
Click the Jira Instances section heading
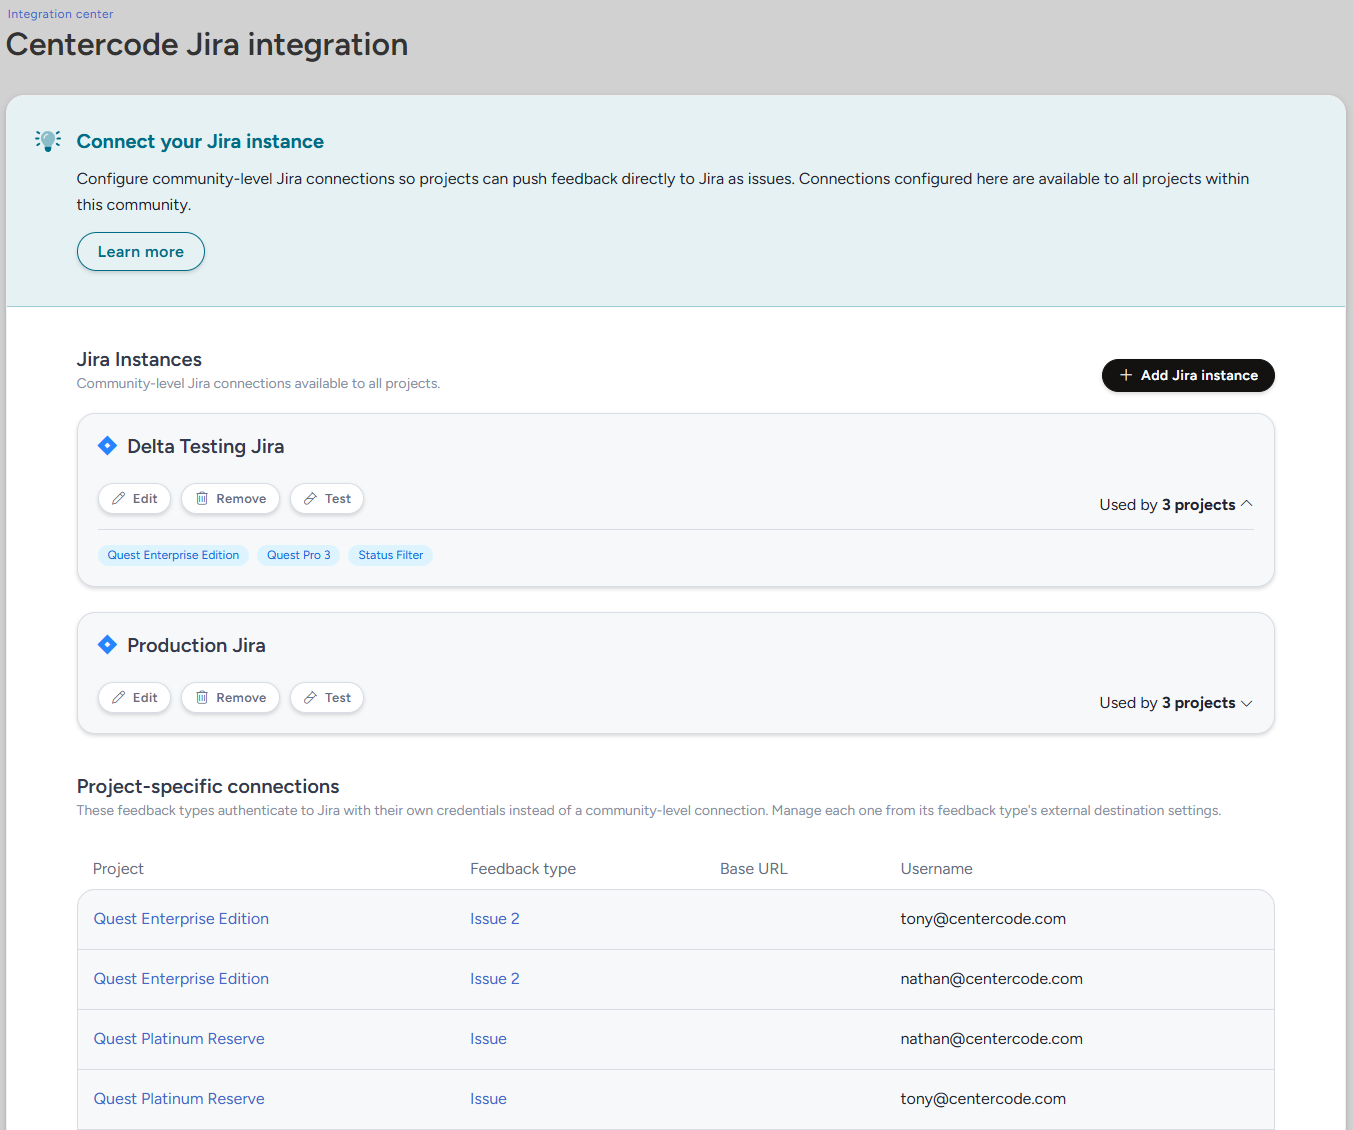pos(139,360)
